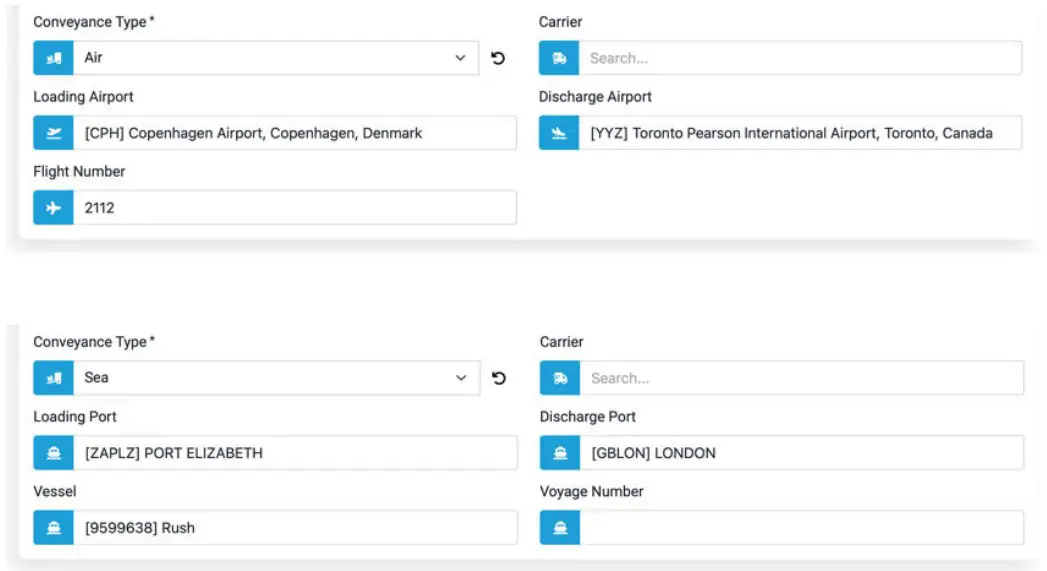Click the ship icon beside Discharge Port

(560, 453)
